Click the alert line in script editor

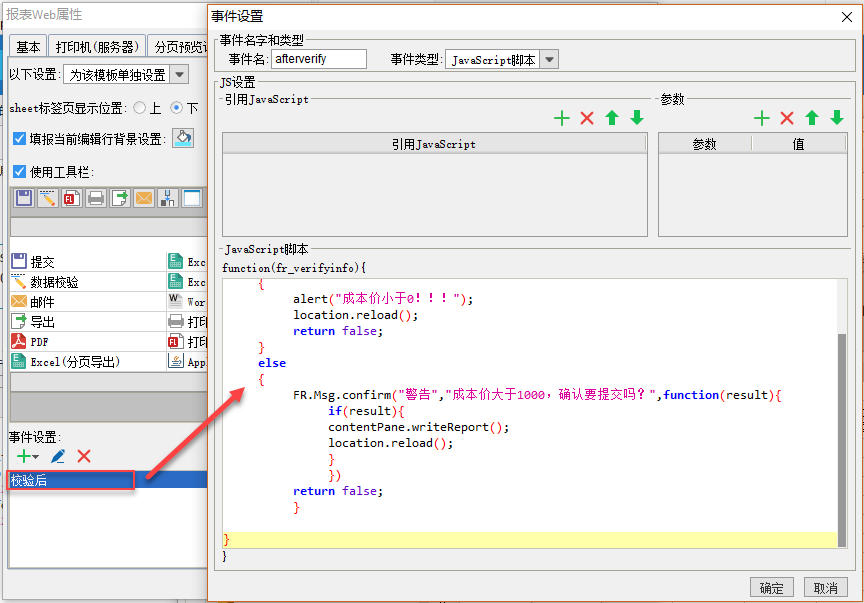(x=383, y=299)
